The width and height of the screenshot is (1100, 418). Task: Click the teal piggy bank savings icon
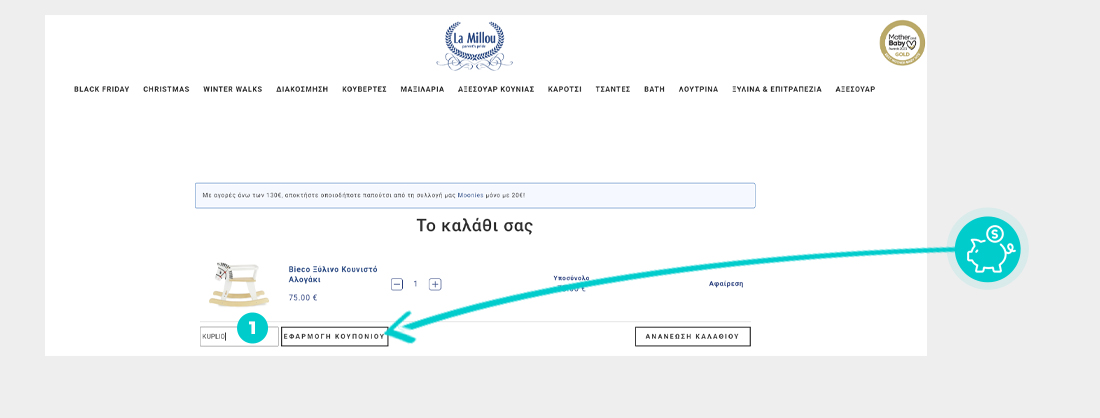click(x=985, y=248)
